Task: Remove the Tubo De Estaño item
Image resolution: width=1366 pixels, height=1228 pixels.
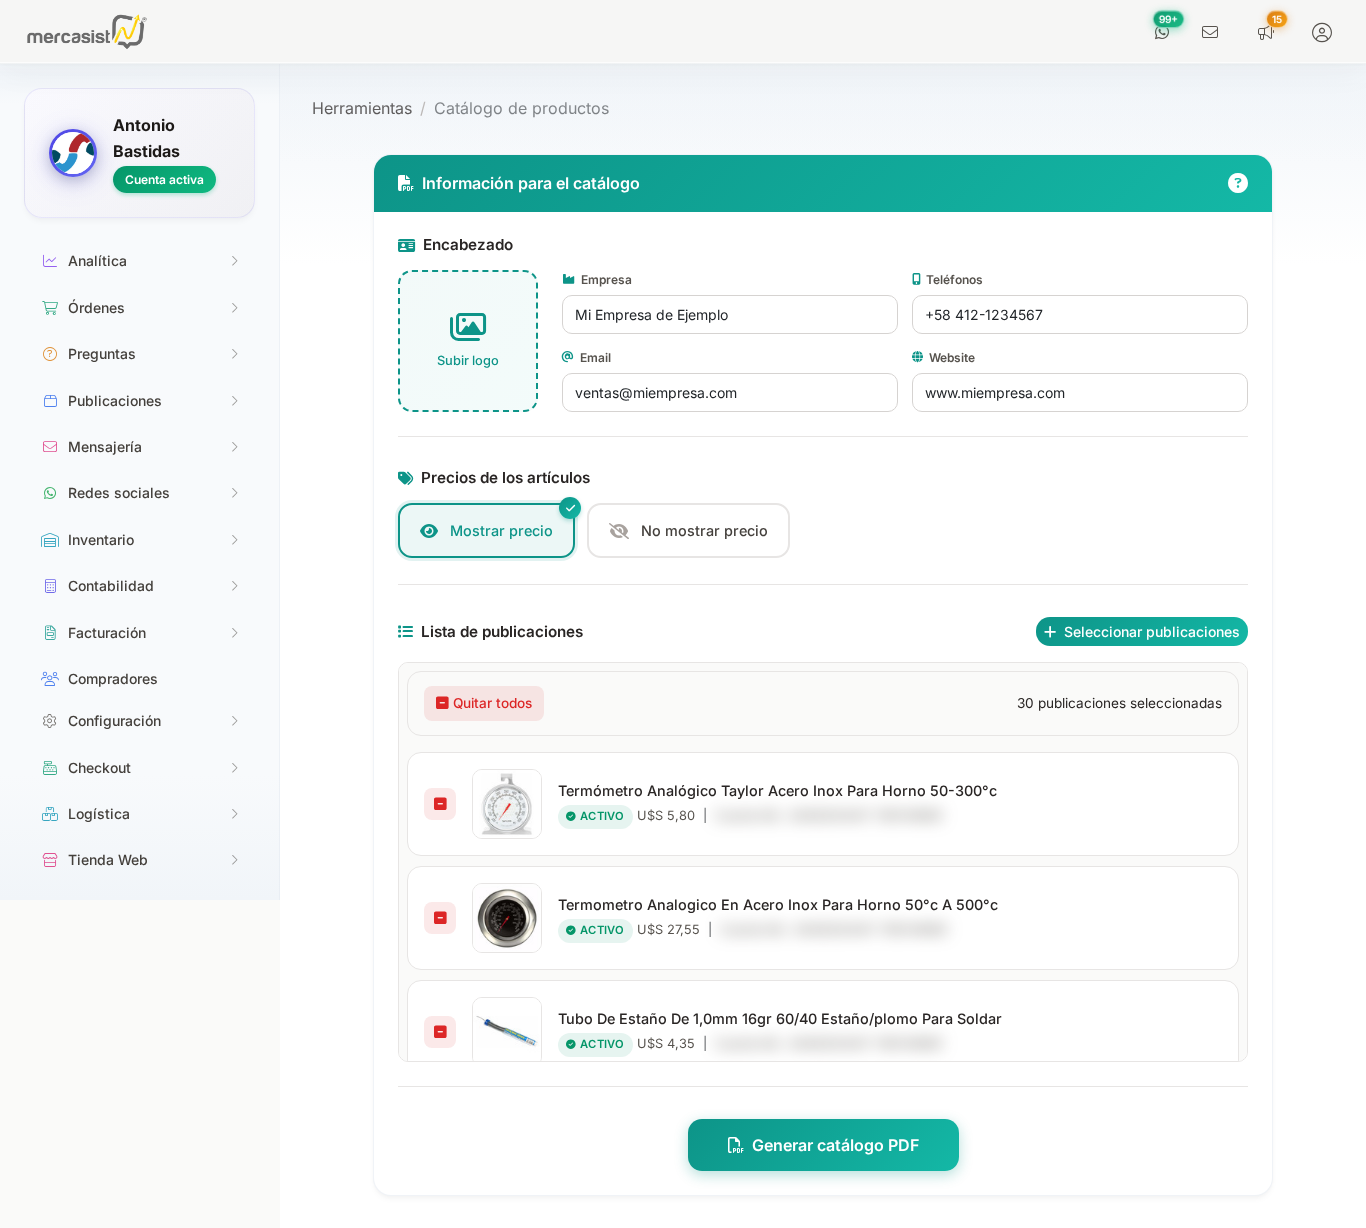Action: [440, 1031]
